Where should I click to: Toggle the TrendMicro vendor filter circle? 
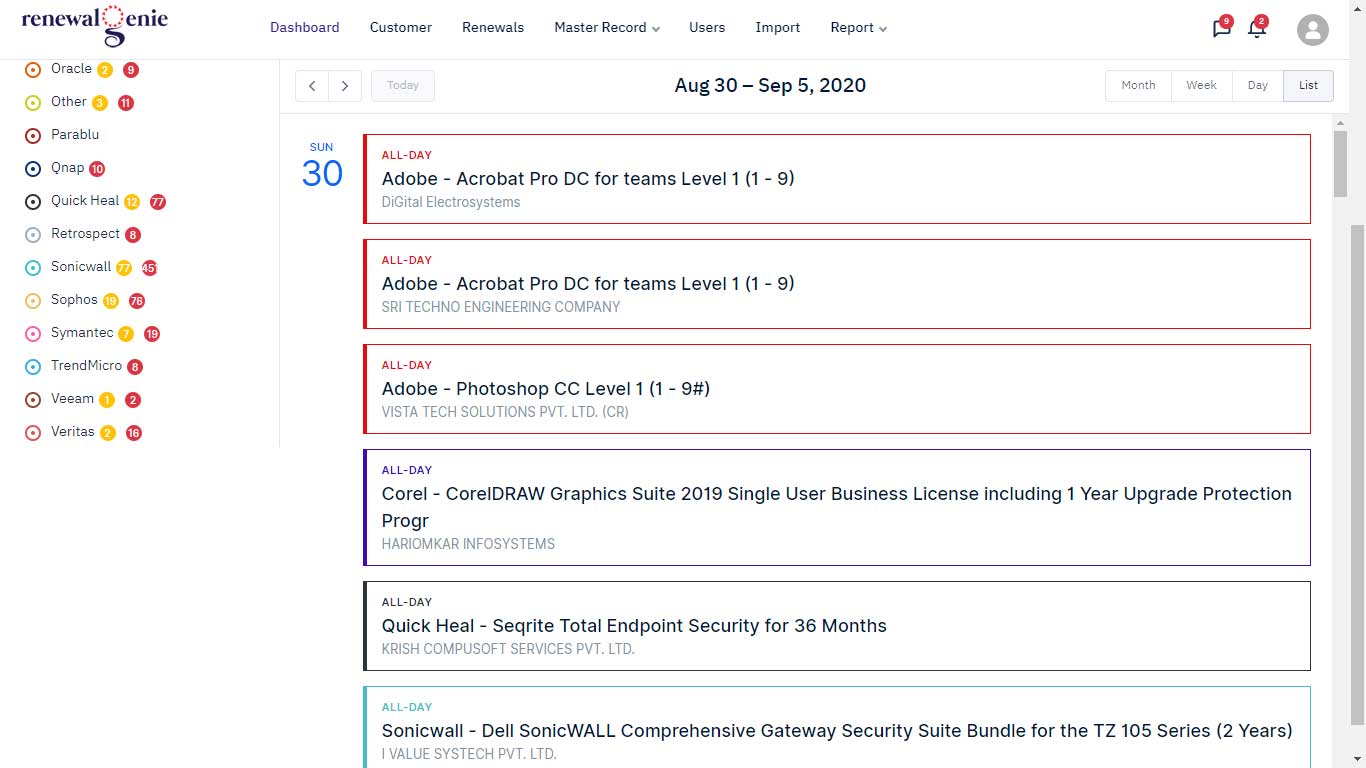[x=33, y=367]
